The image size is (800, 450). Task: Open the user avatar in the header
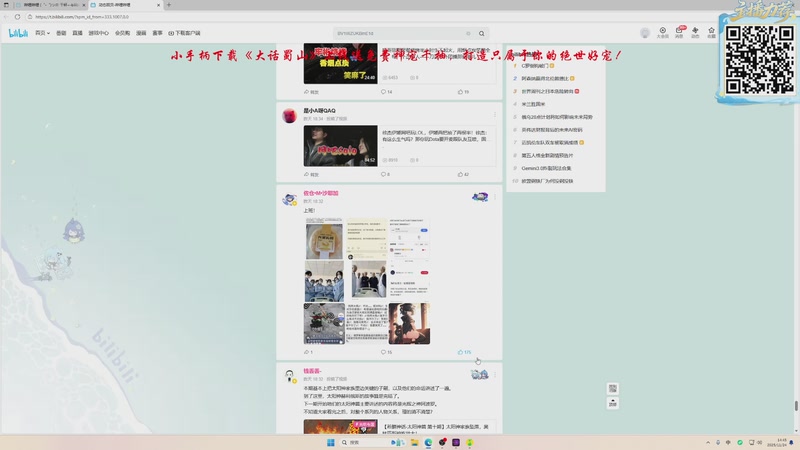(645, 33)
